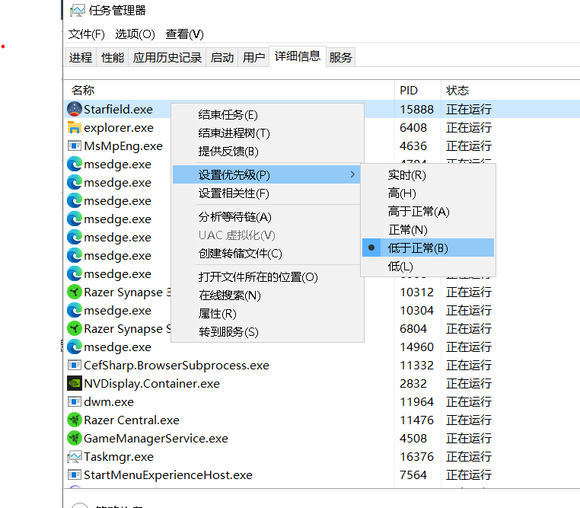Click the Razer Synapse icon at PID 10312

(x=74, y=292)
